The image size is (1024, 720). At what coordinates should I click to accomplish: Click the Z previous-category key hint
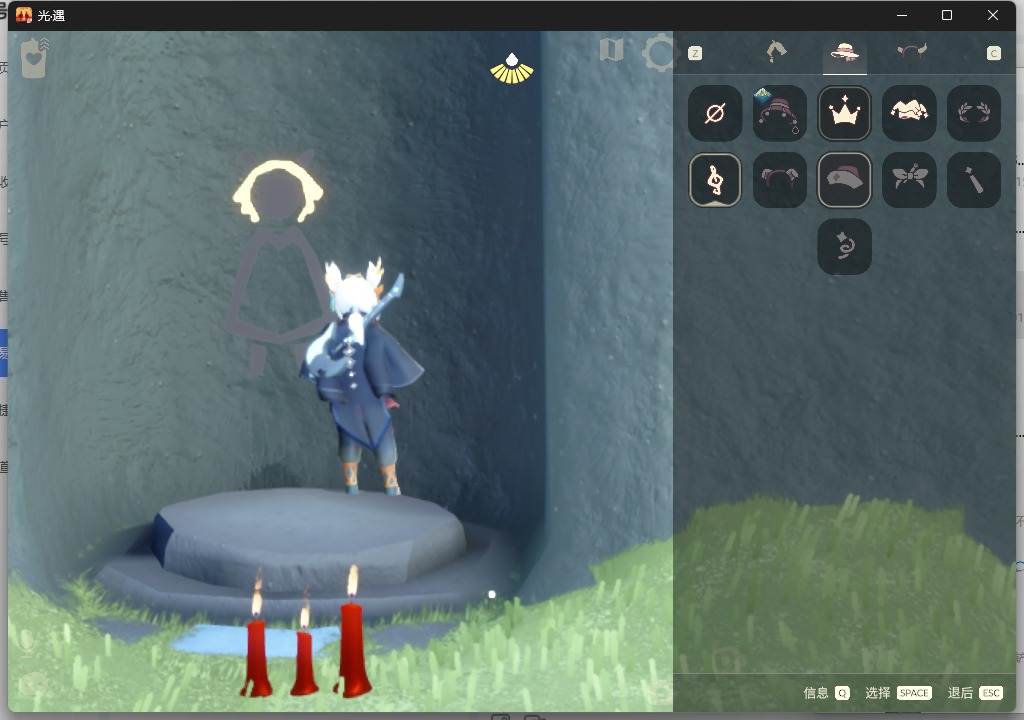695,53
